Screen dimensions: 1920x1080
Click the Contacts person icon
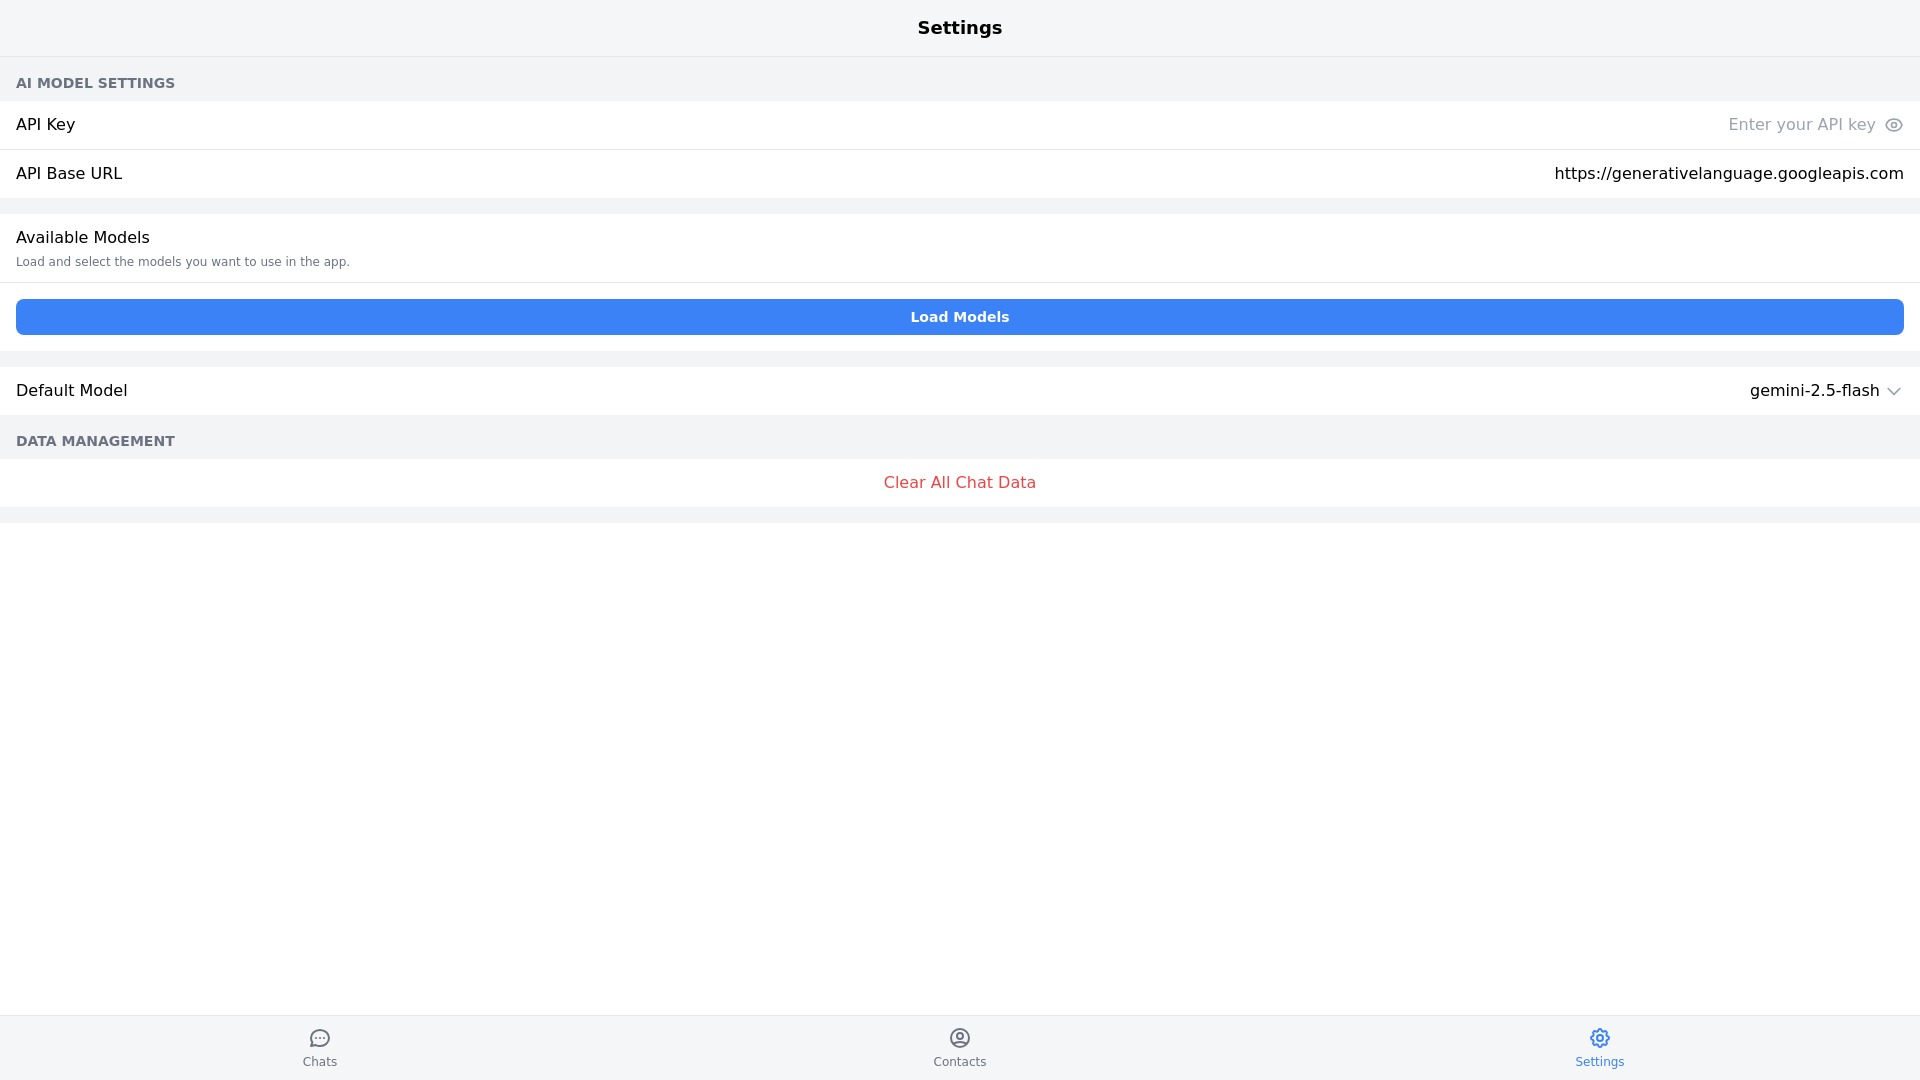(x=960, y=1038)
